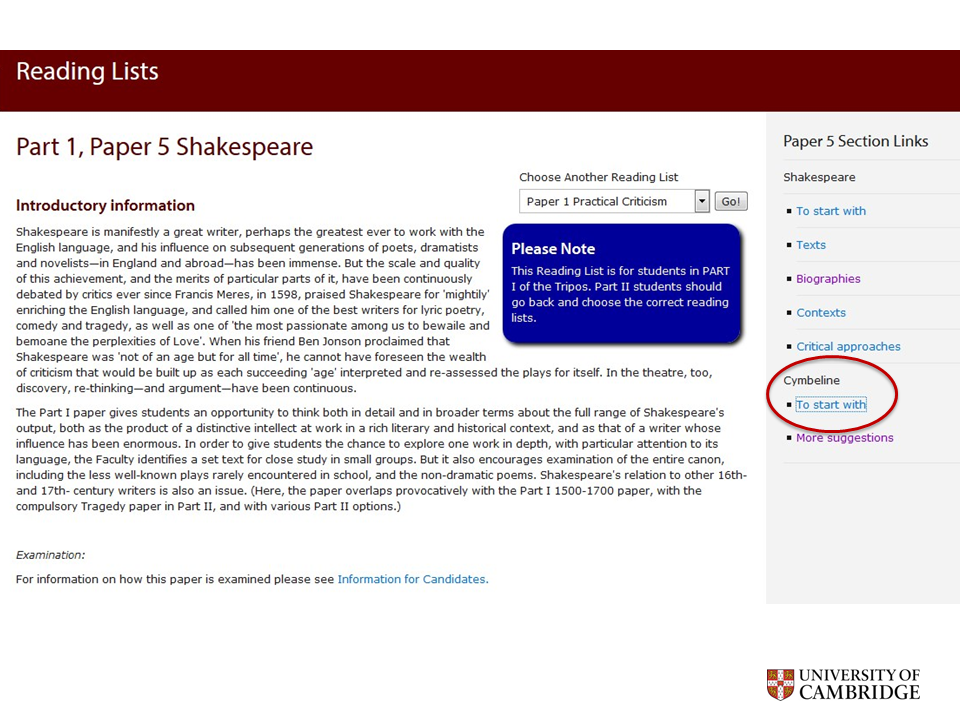Click the 'Paper 1 Practical Criticism' combo box
The width and height of the screenshot is (960, 720).
[606, 202]
